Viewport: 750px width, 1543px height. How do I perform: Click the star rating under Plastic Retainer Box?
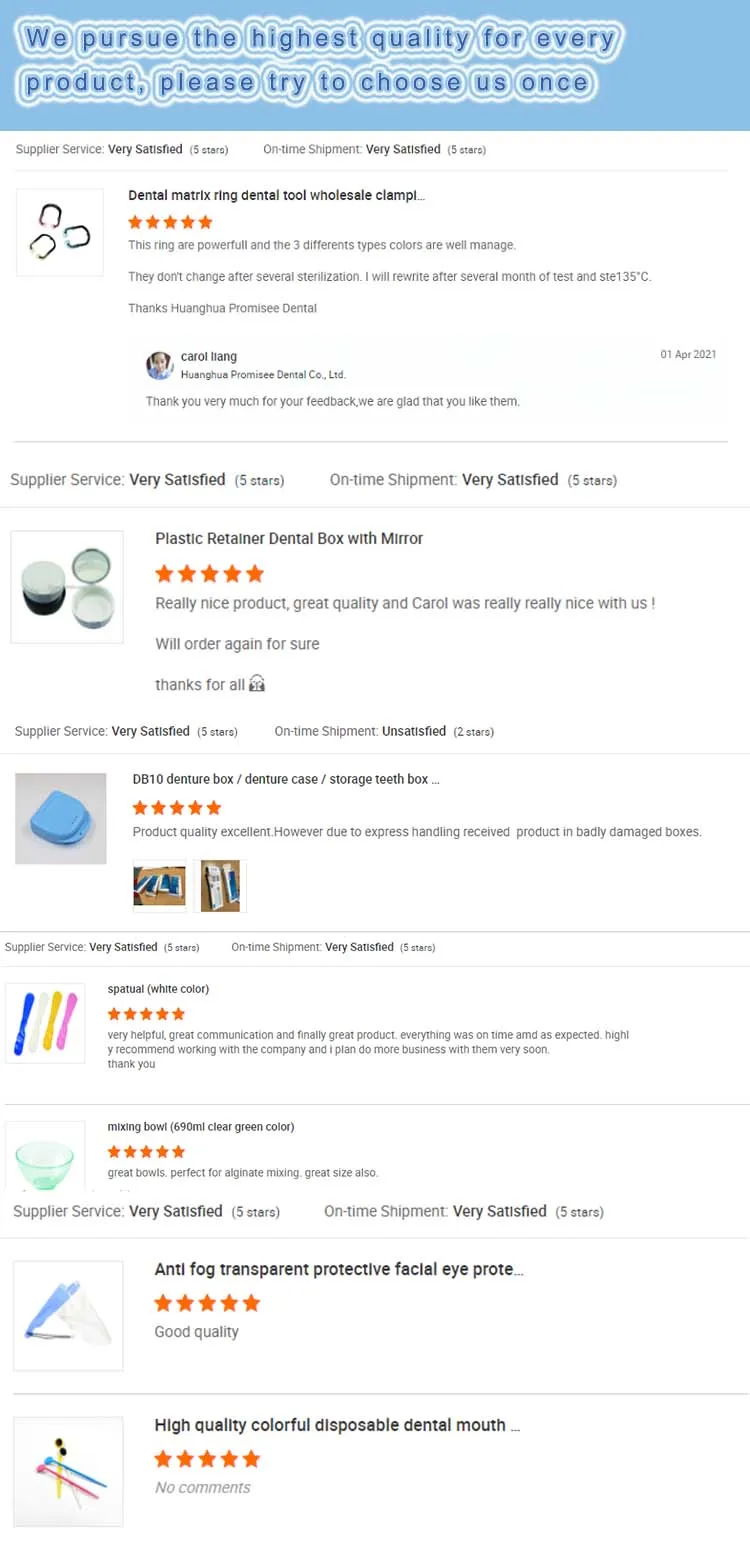(210, 574)
